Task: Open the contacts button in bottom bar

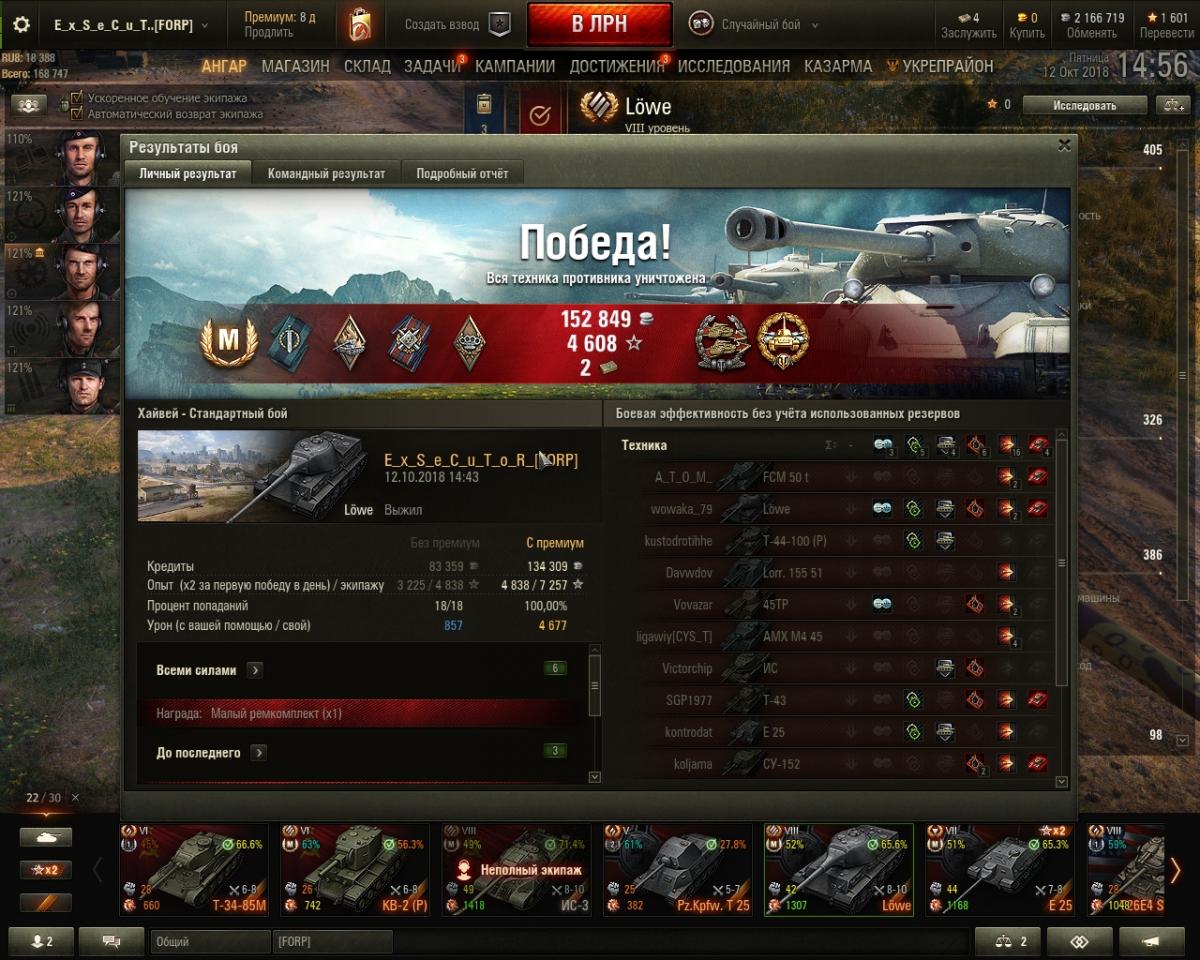Action: coord(42,942)
